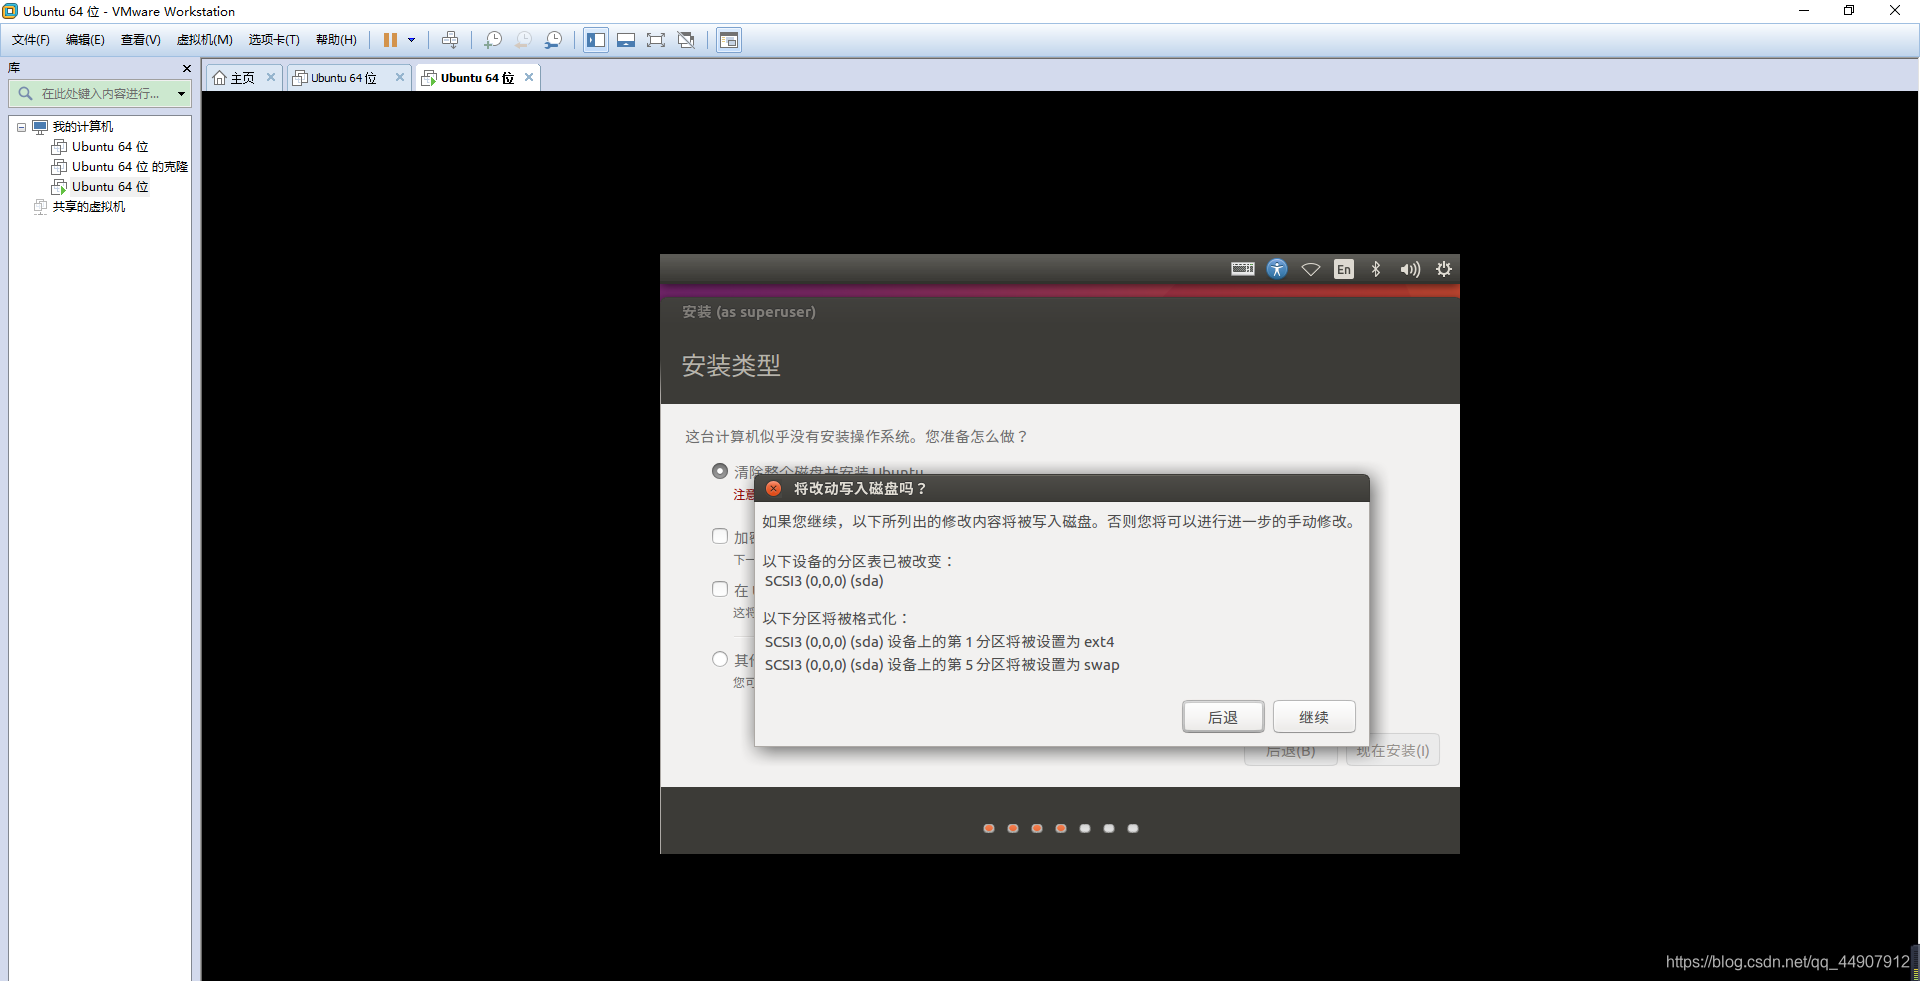1920x981 pixels.
Task: Open the network indicator in Ubuntu panel
Action: click(1311, 269)
